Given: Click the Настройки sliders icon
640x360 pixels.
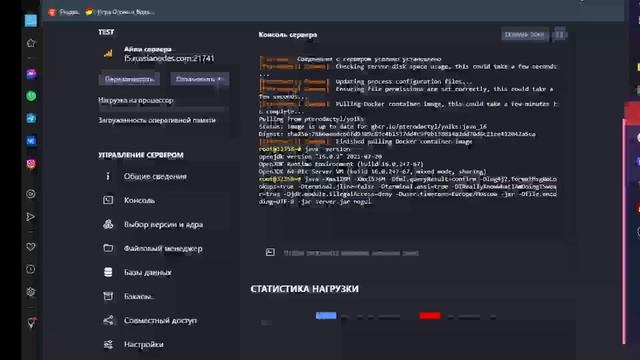Looking at the screenshot, I should [108, 344].
